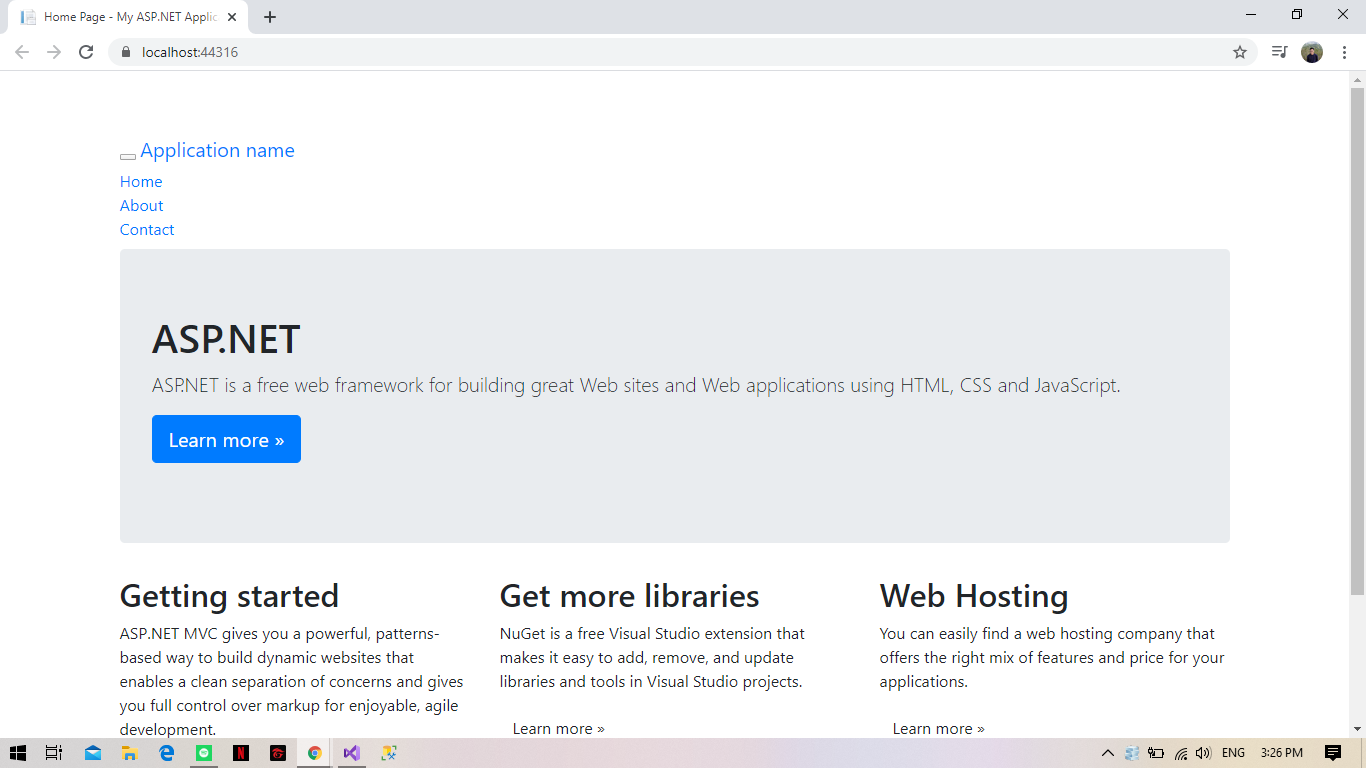Change the ENG input language
The image size is (1366, 768).
point(1234,753)
